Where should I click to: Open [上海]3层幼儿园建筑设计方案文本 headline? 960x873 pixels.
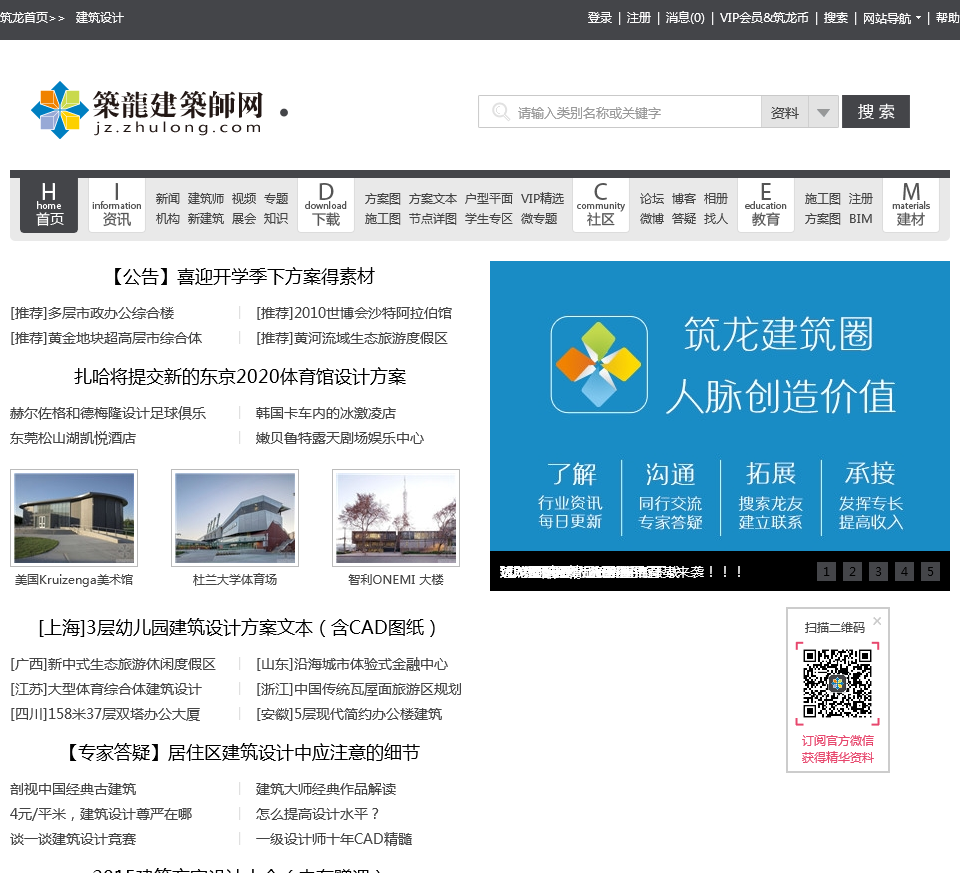click(x=240, y=628)
